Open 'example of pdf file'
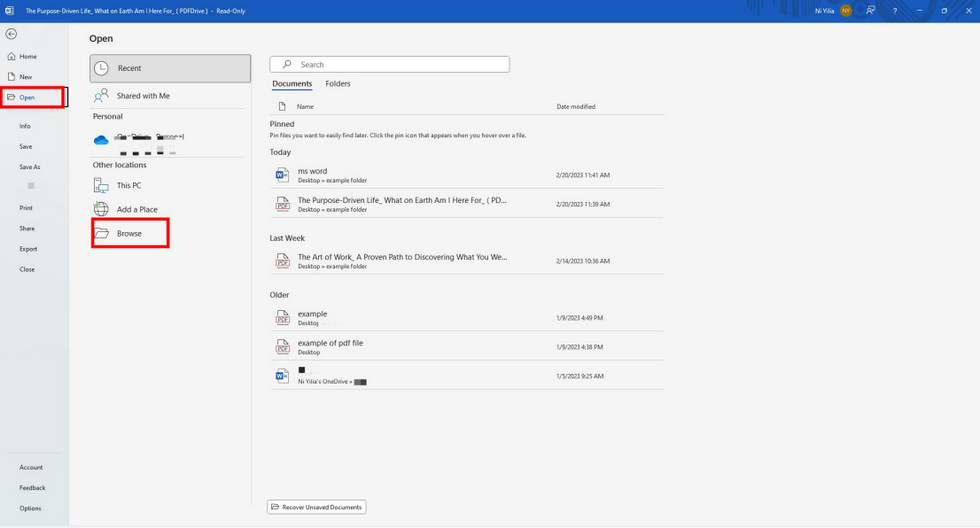Screen dimensions: 980x528 coord(466,347)
